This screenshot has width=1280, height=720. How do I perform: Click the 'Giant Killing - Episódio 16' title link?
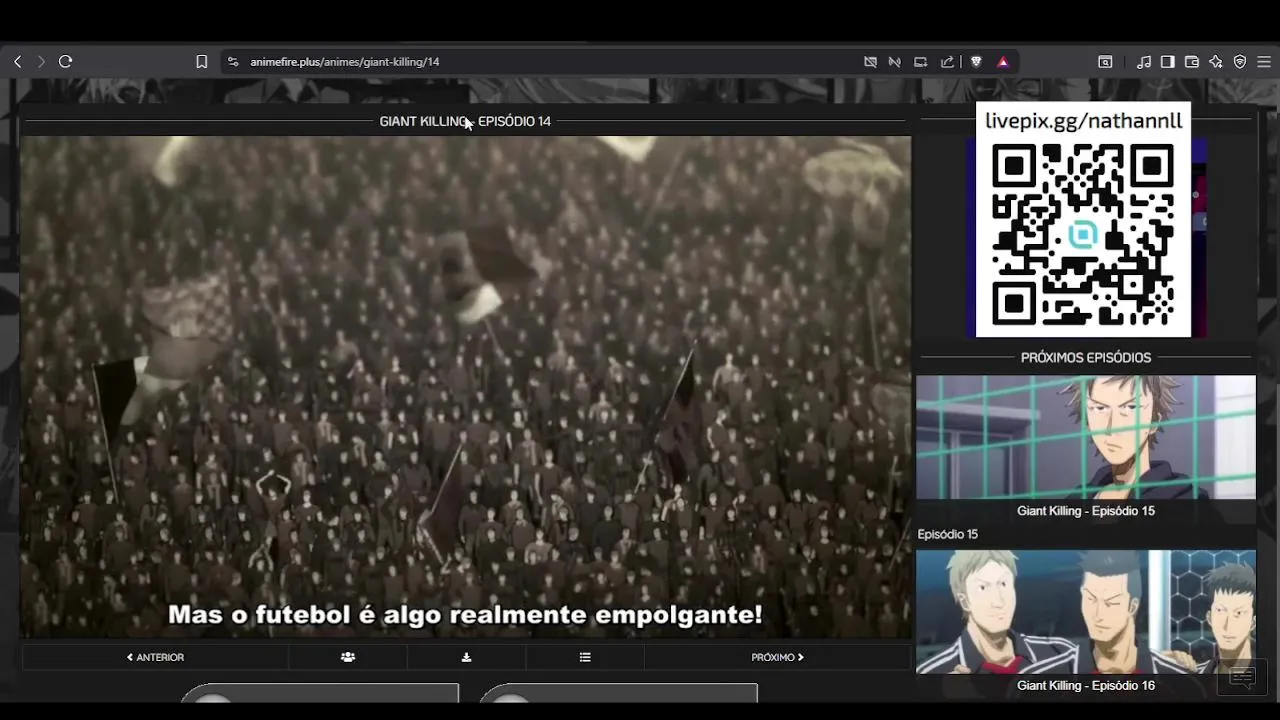point(1086,686)
